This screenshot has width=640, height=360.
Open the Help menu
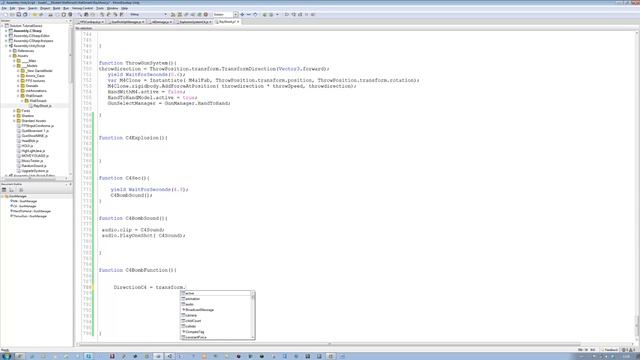click(124, 8)
